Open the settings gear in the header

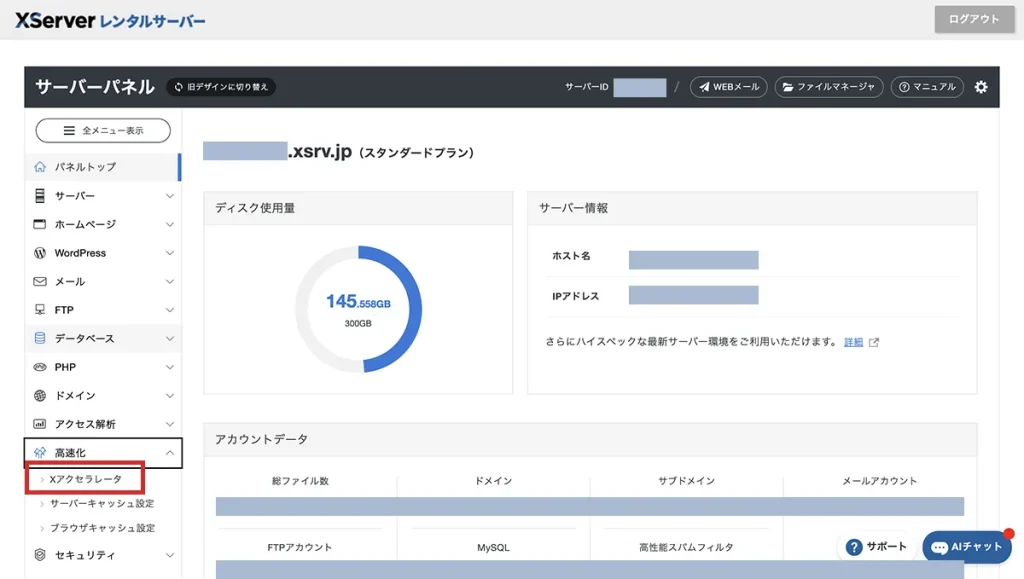[x=981, y=87]
